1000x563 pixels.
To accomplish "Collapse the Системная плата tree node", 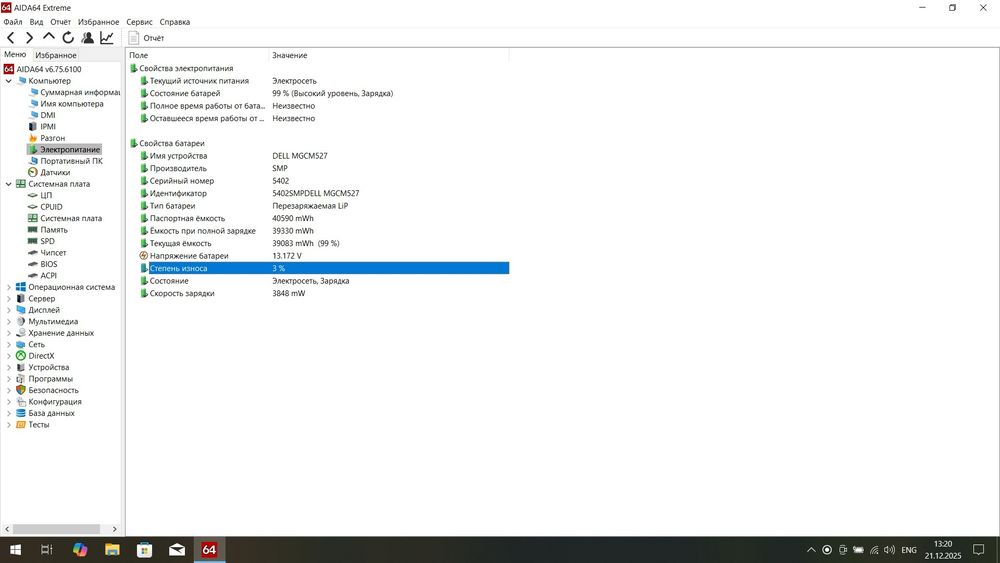I will [x=8, y=184].
